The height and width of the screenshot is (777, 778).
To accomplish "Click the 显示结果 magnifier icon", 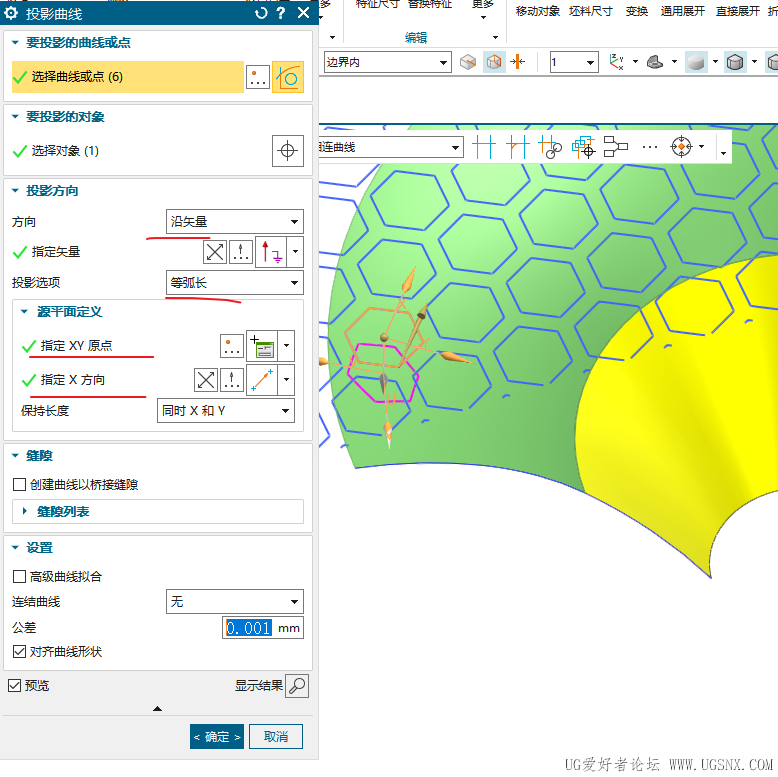I will click(297, 686).
